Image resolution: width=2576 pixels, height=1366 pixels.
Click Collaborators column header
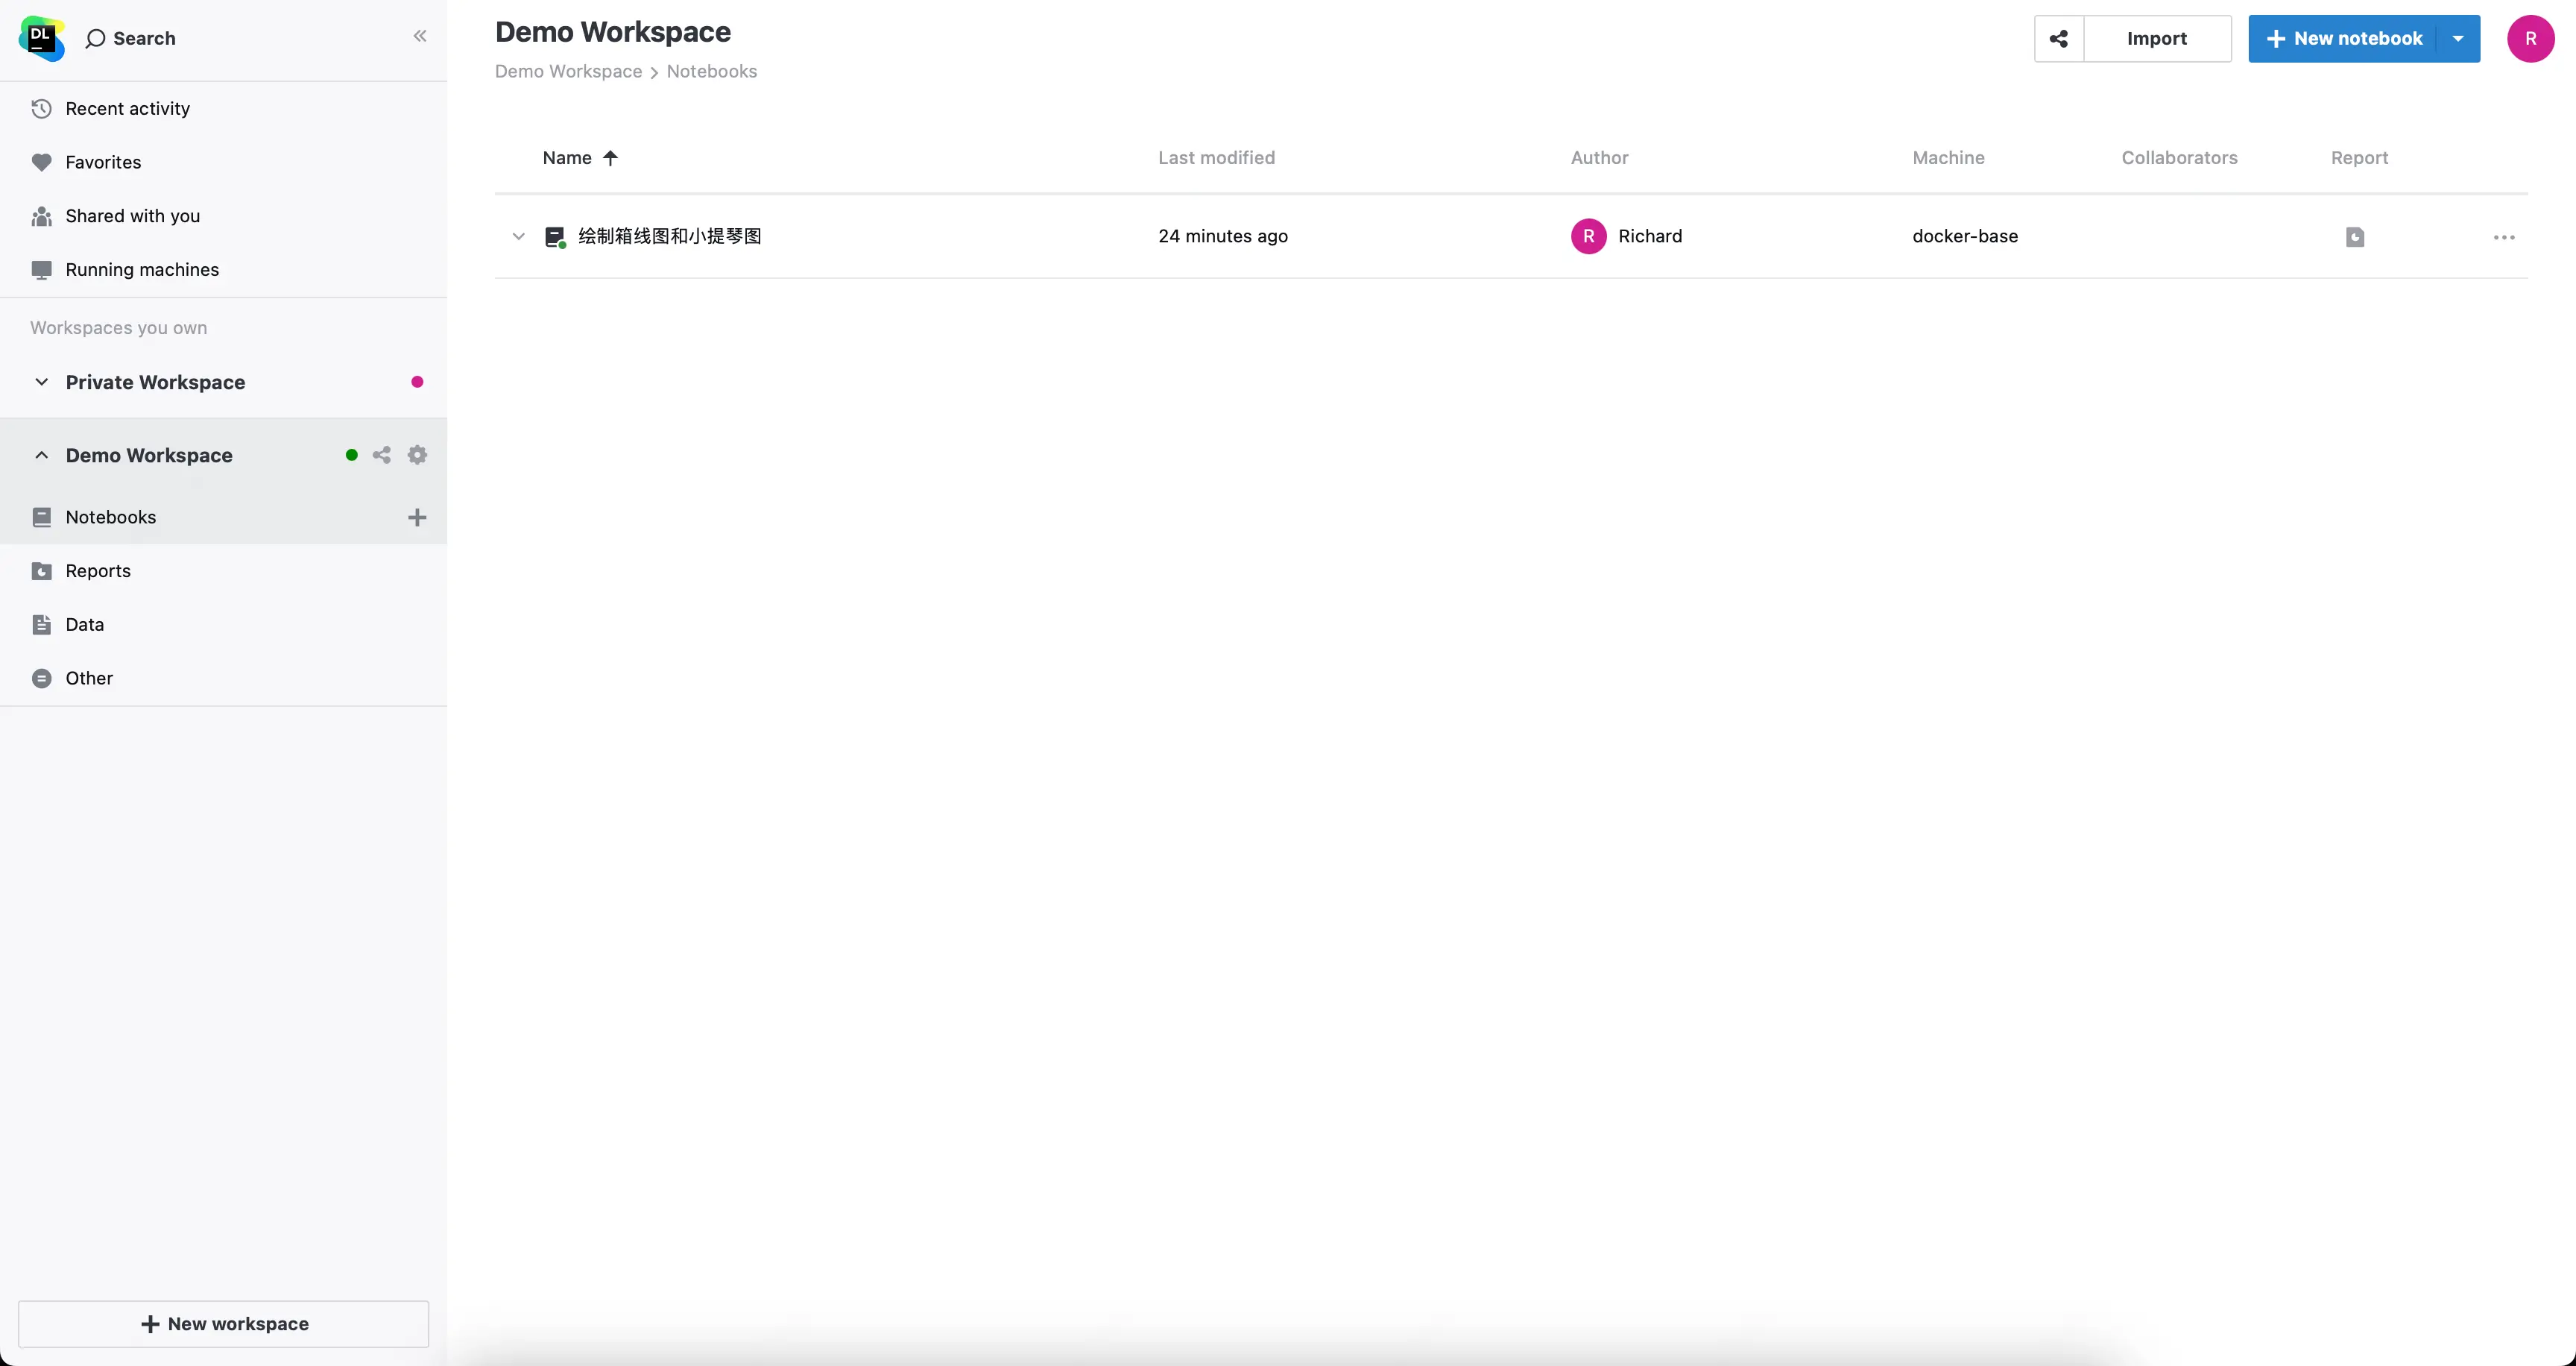2179,158
